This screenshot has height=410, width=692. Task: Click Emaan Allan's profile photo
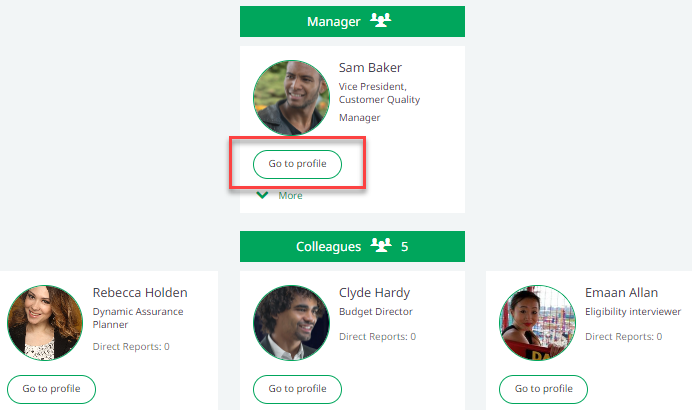tap(537, 323)
